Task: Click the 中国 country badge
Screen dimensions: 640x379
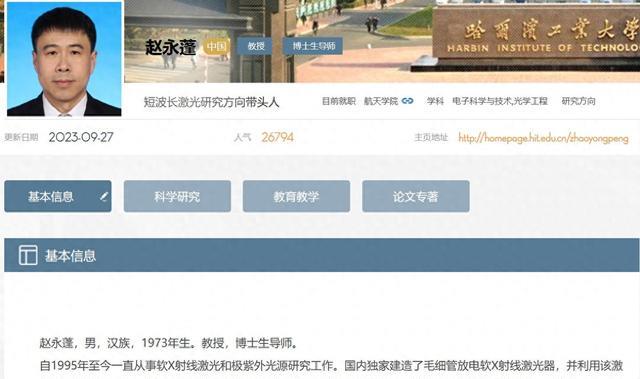Action: point(216,46)
